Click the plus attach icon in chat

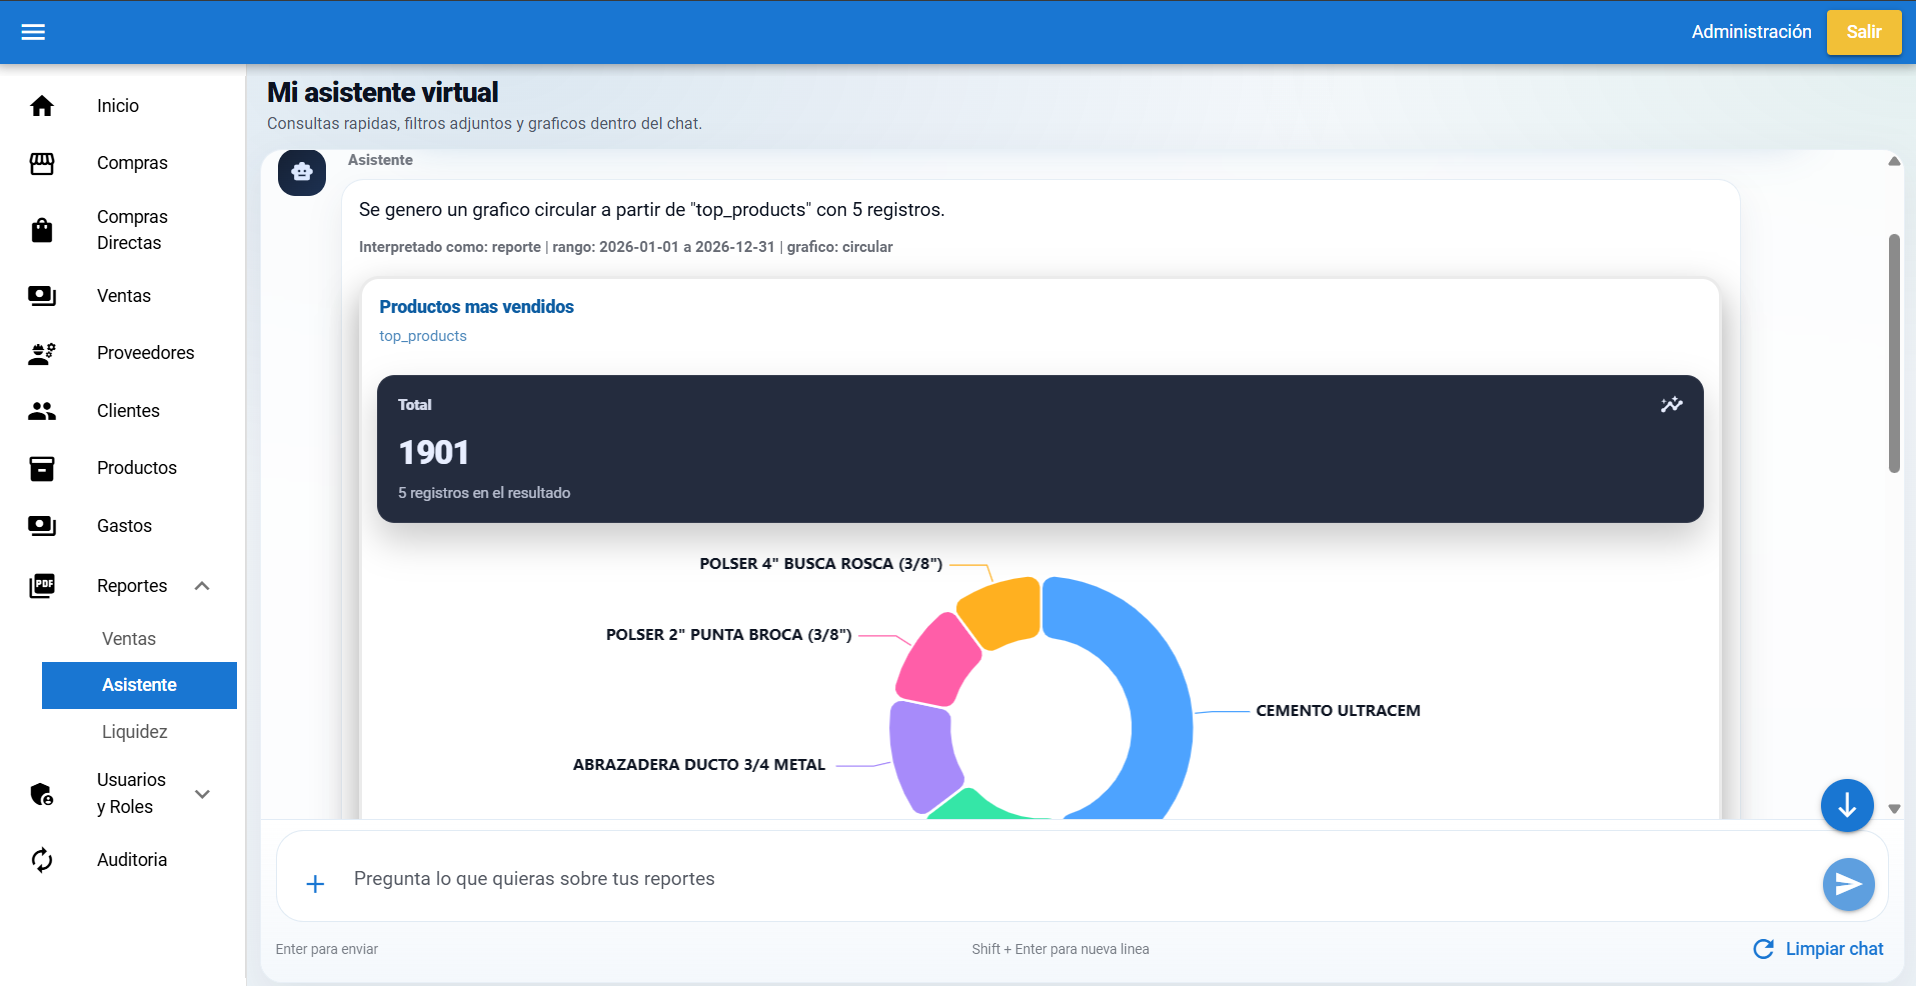click(315, 884)
